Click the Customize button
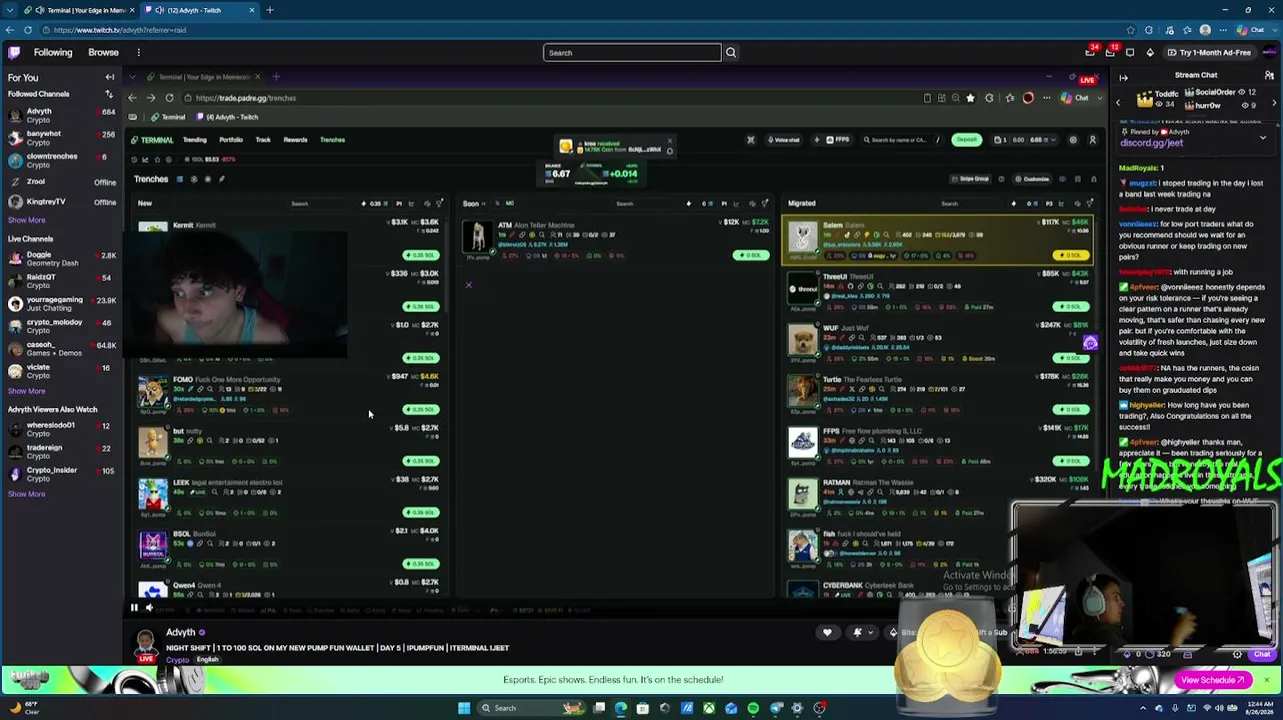This screenshot has height=720, width=1283. click(x=1032, y=179)
